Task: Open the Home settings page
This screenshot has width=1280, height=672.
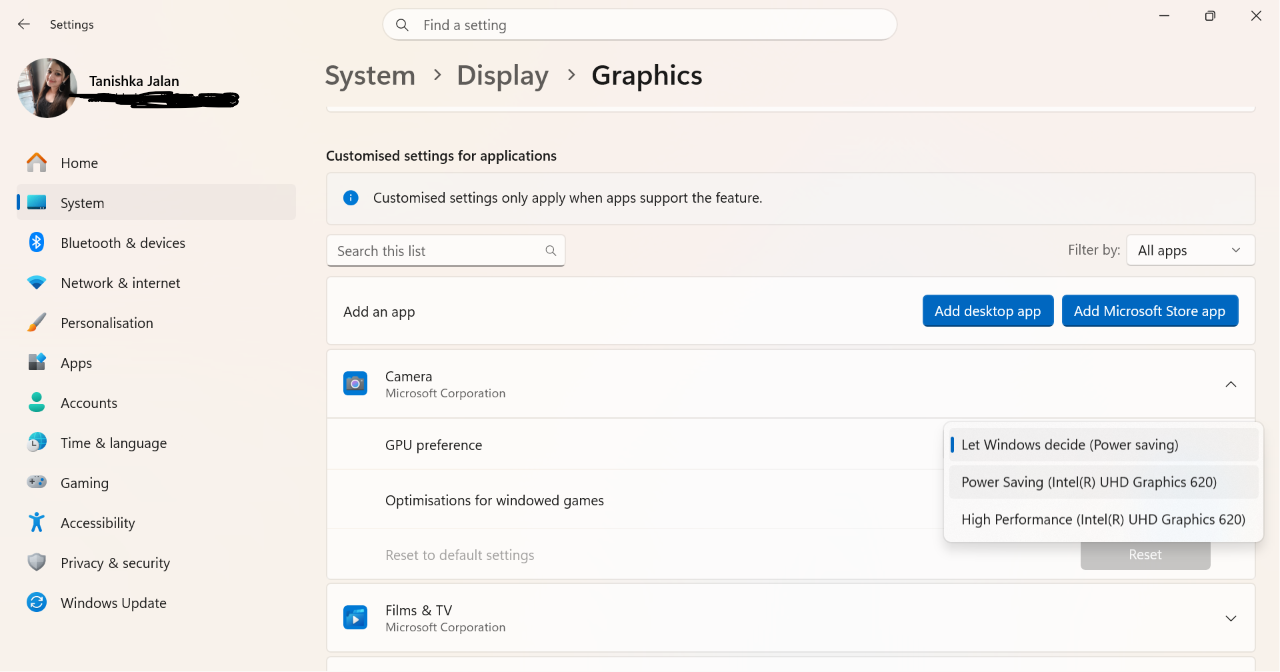Action: (x=156, y=162)
